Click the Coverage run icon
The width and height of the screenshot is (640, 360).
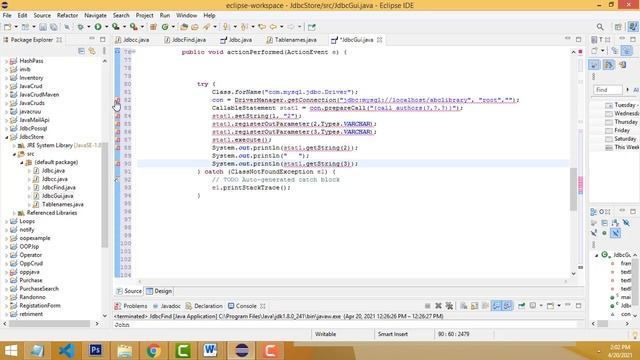point(116,27)
